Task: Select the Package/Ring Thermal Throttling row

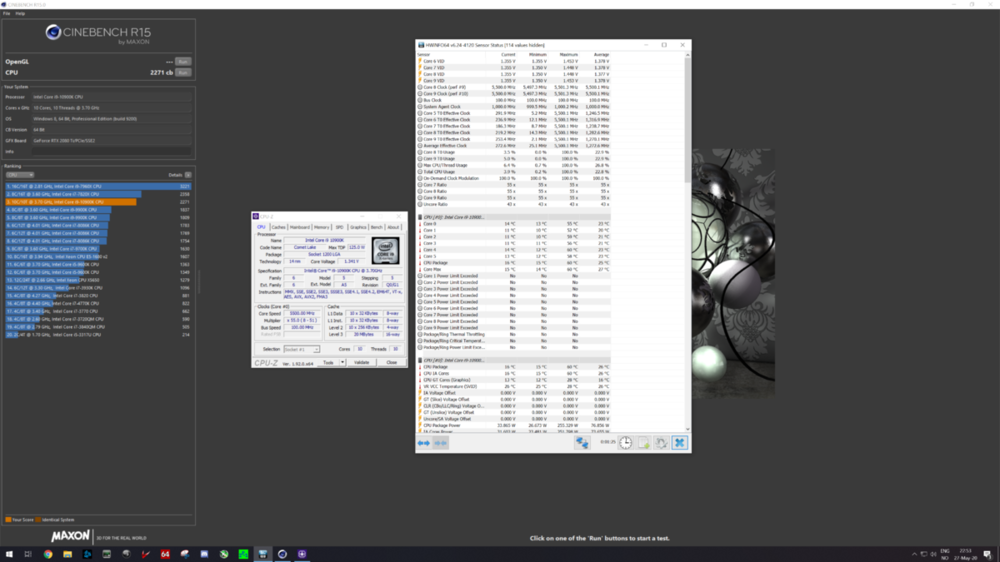Action: [x=513, y=334]
